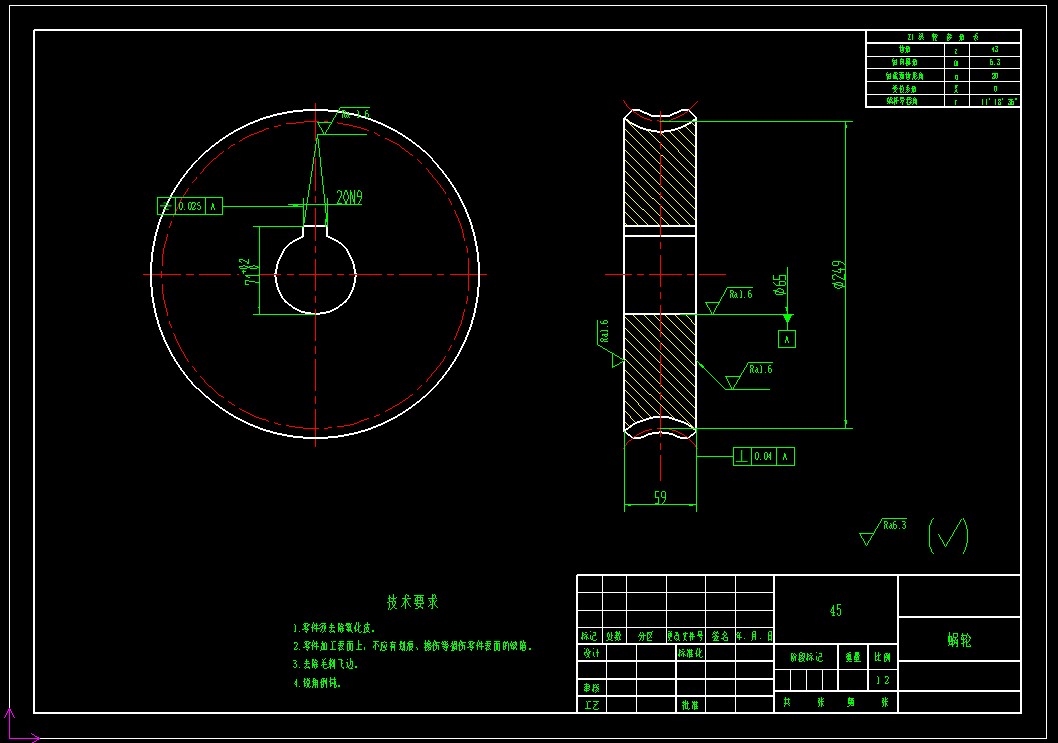This screenshot has height=743, width=1058.
Task: Click tooth count value 43 in table
Action: pyautogui.click(x=995, y=49)
